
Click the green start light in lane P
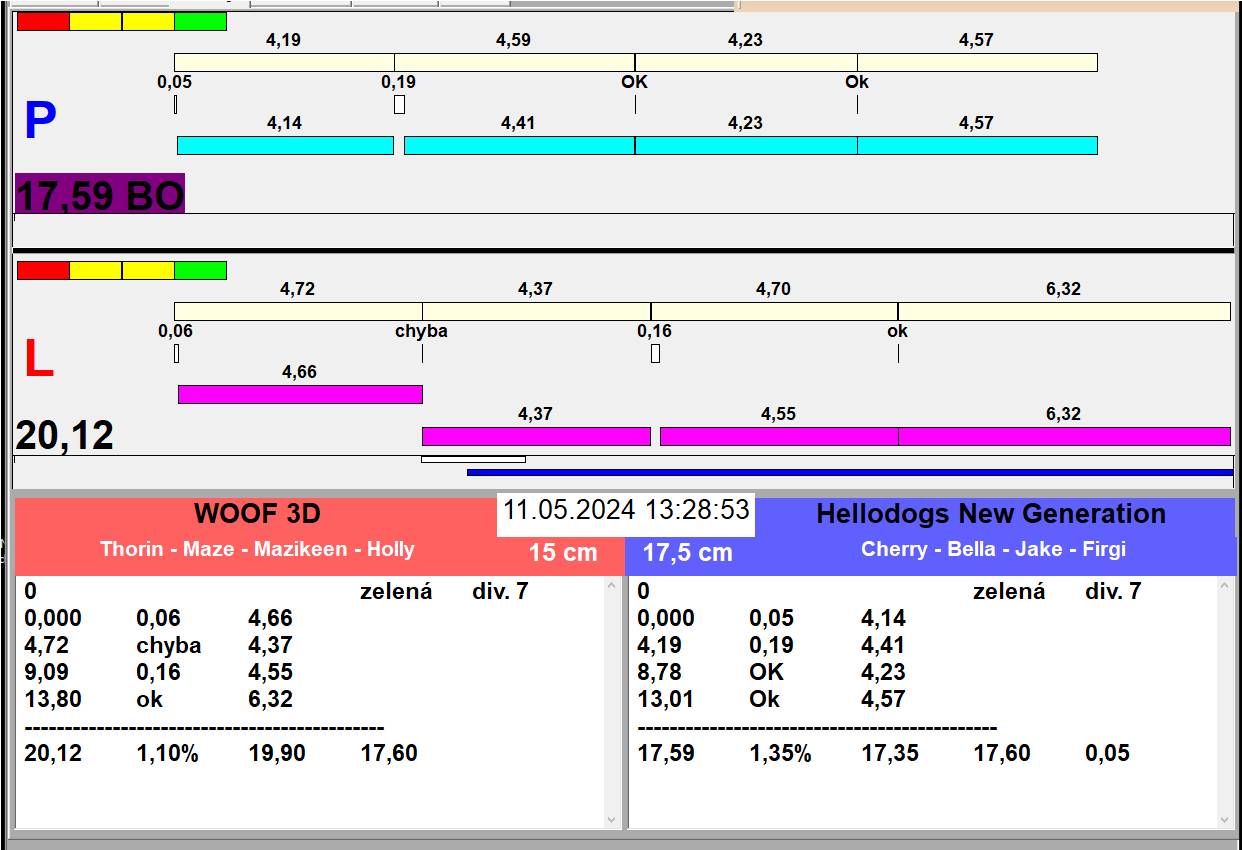[x=200, y=21]
